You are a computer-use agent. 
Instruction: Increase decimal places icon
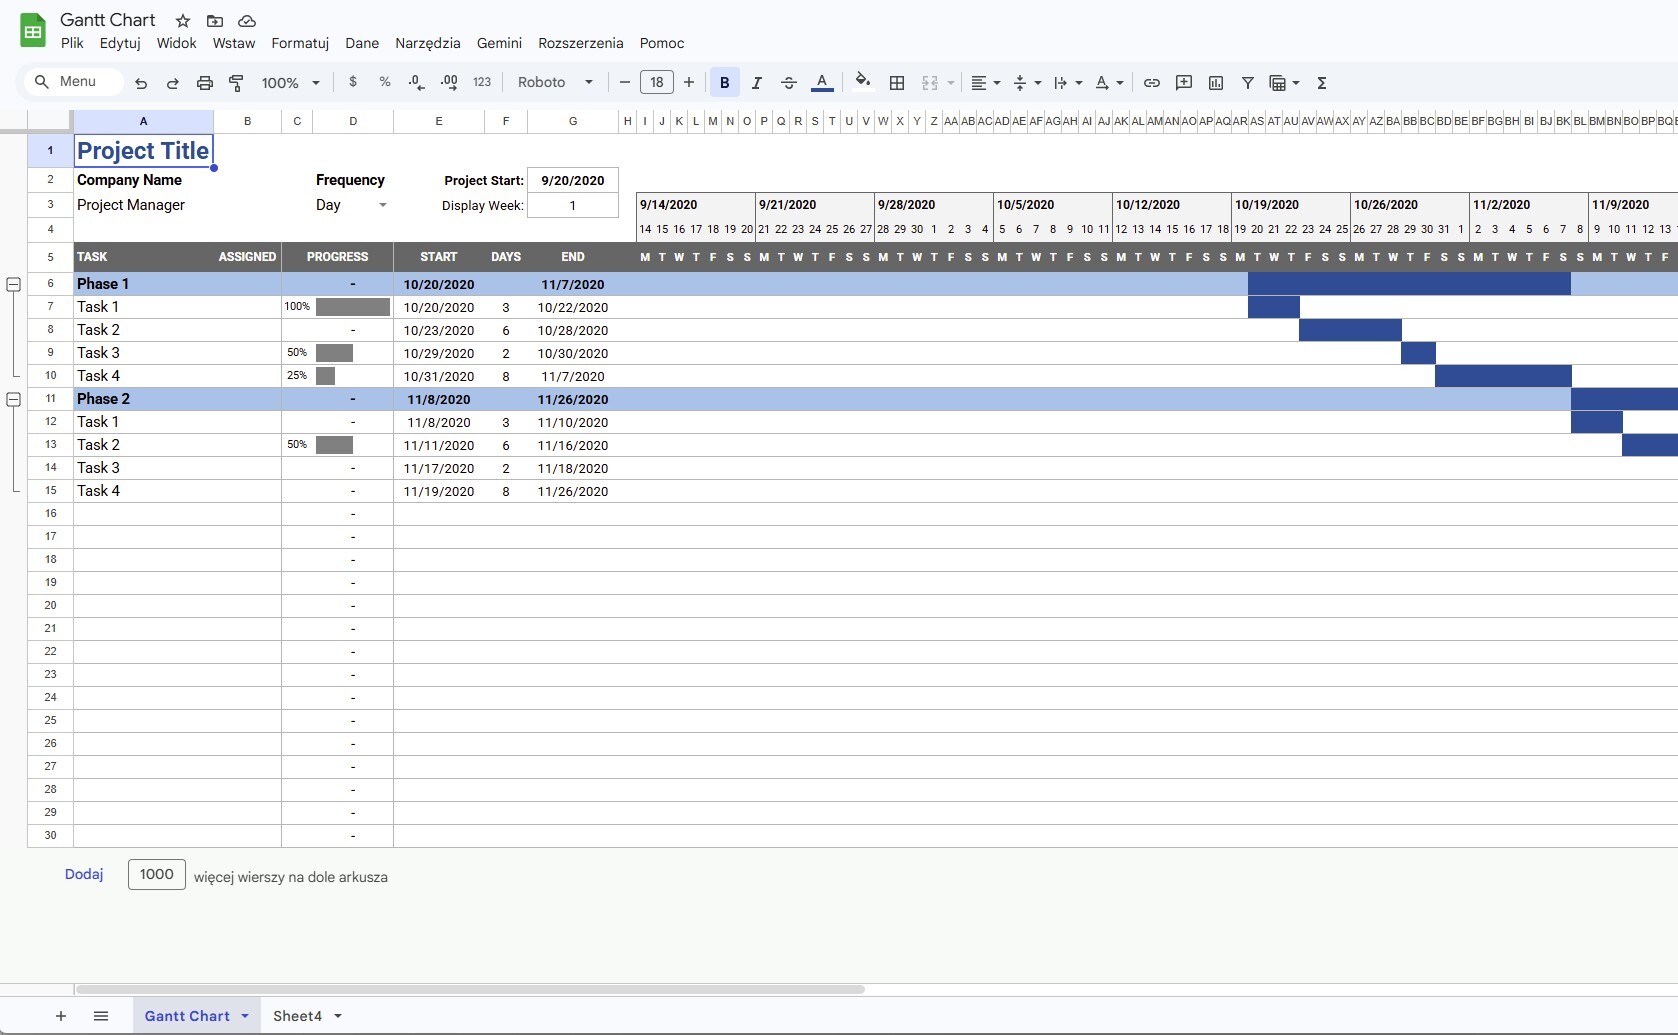(x=449, y=82)
